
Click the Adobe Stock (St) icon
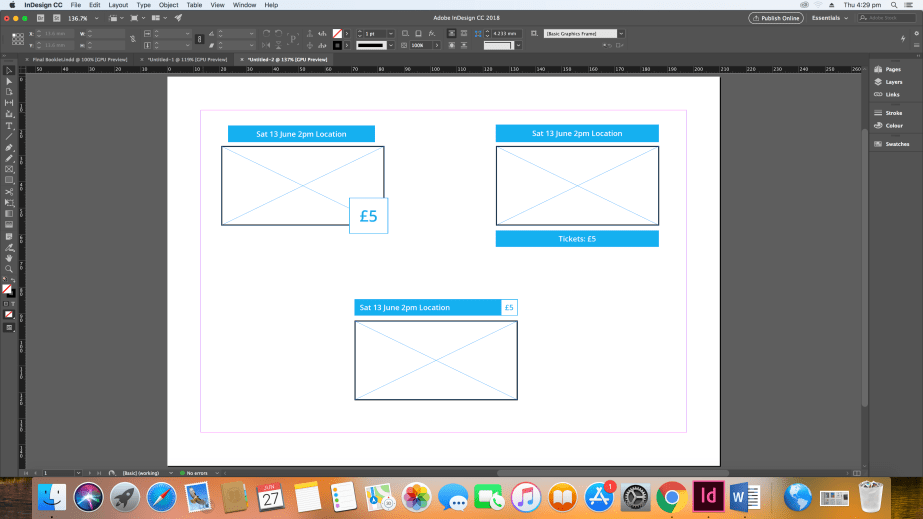coord(57,18)
